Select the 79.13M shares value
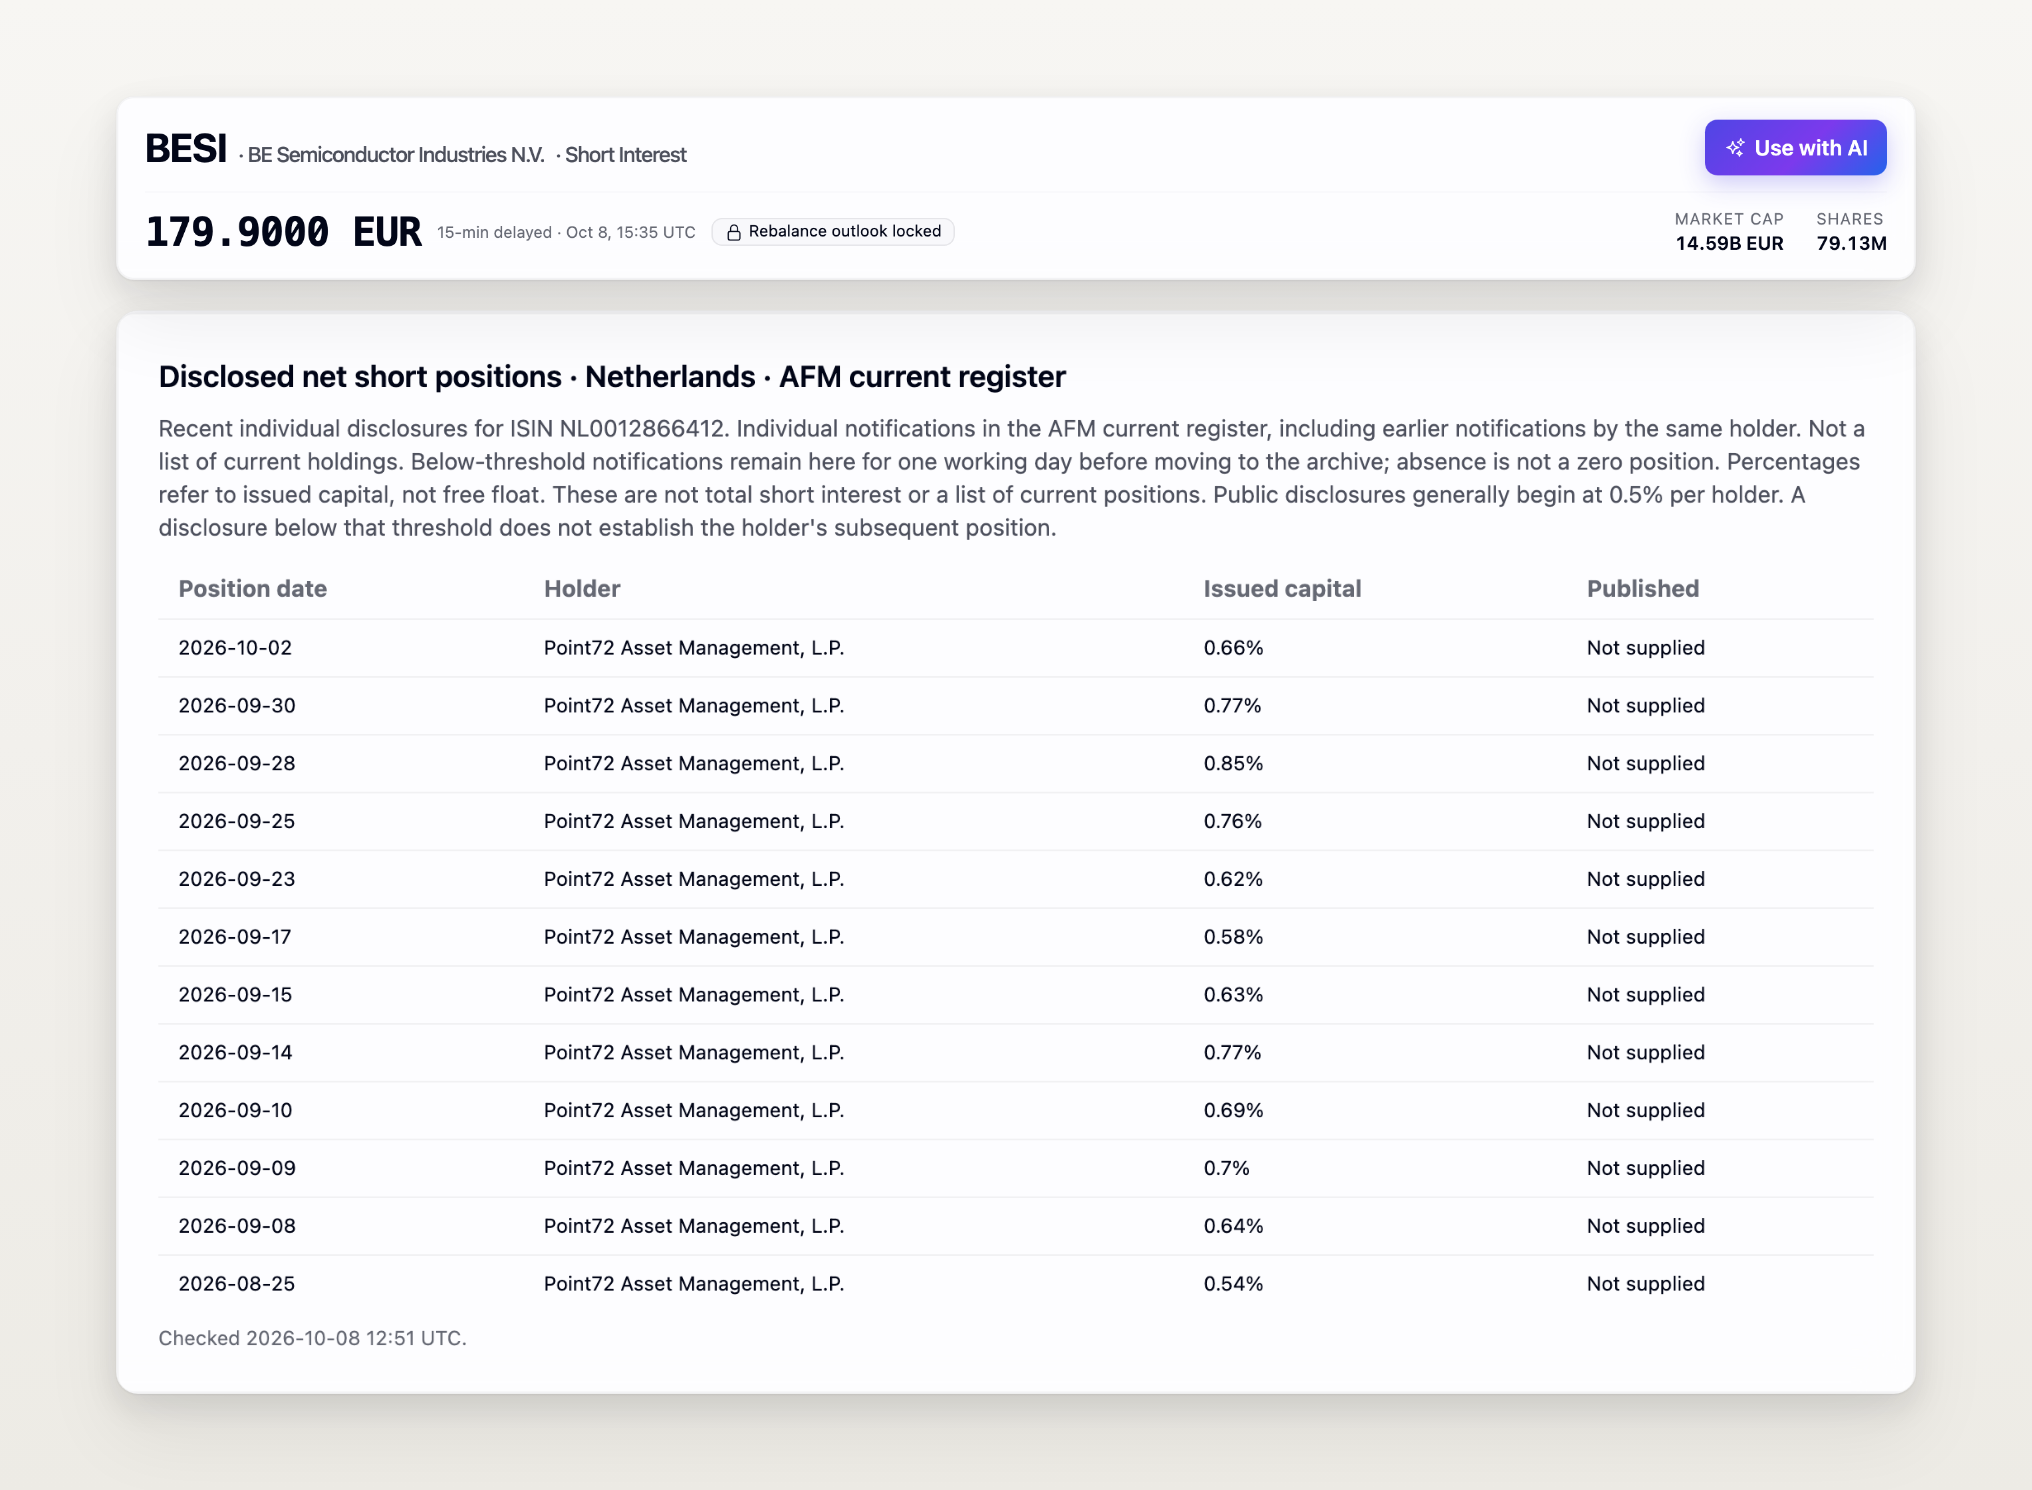Screen dimensions: 2032x1490 1851,243
